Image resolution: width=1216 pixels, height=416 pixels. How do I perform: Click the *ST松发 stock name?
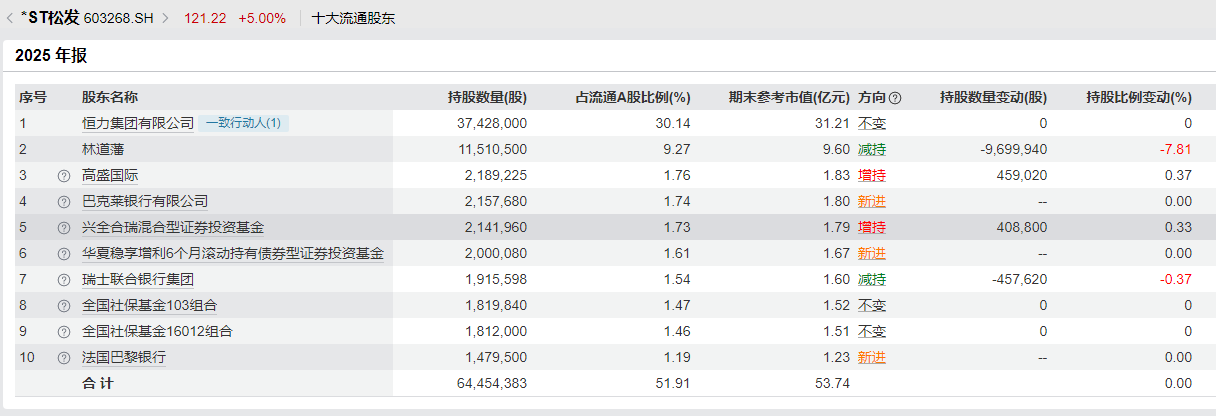tap(50, 18)
